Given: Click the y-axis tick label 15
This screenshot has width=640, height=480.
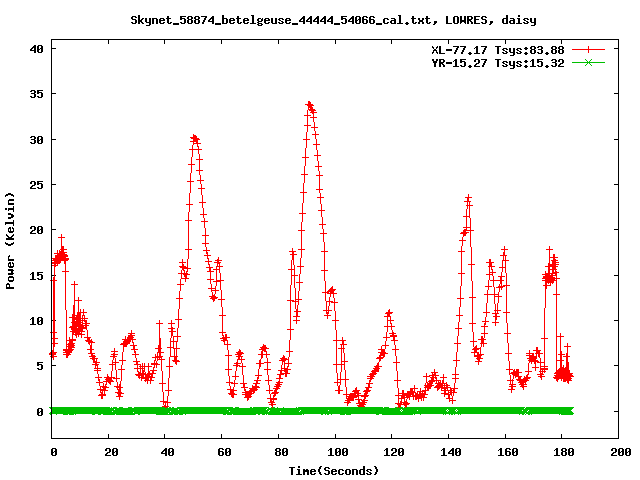Looking at the screenshot, I should point(37,276).
